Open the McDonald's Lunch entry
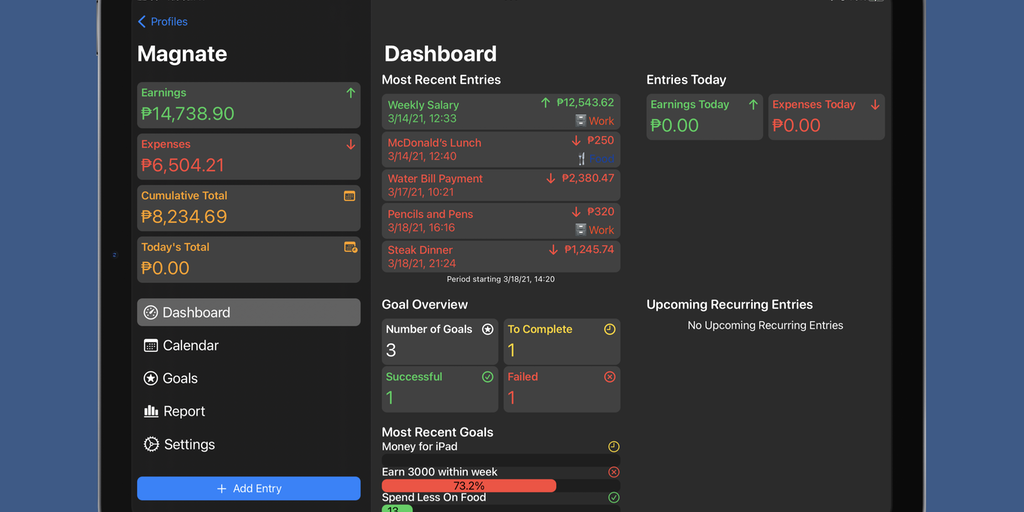This screenshot has width=1024, height=512. click(x=501, y=150)
